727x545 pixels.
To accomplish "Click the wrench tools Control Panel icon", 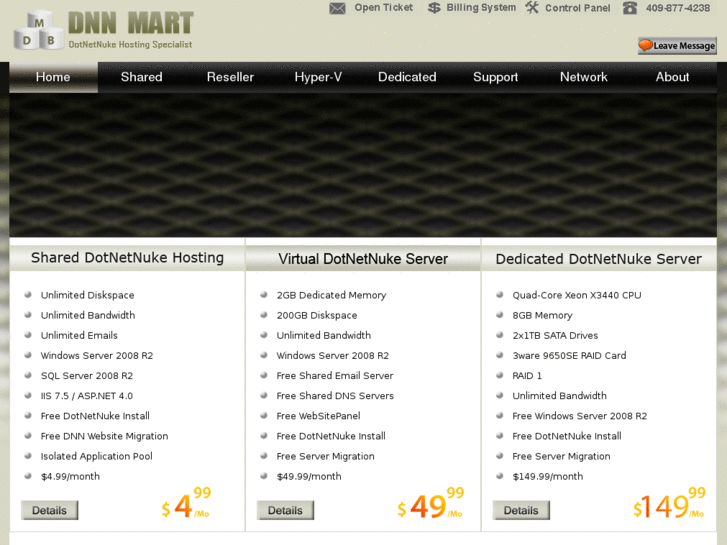I will point(532,7).
